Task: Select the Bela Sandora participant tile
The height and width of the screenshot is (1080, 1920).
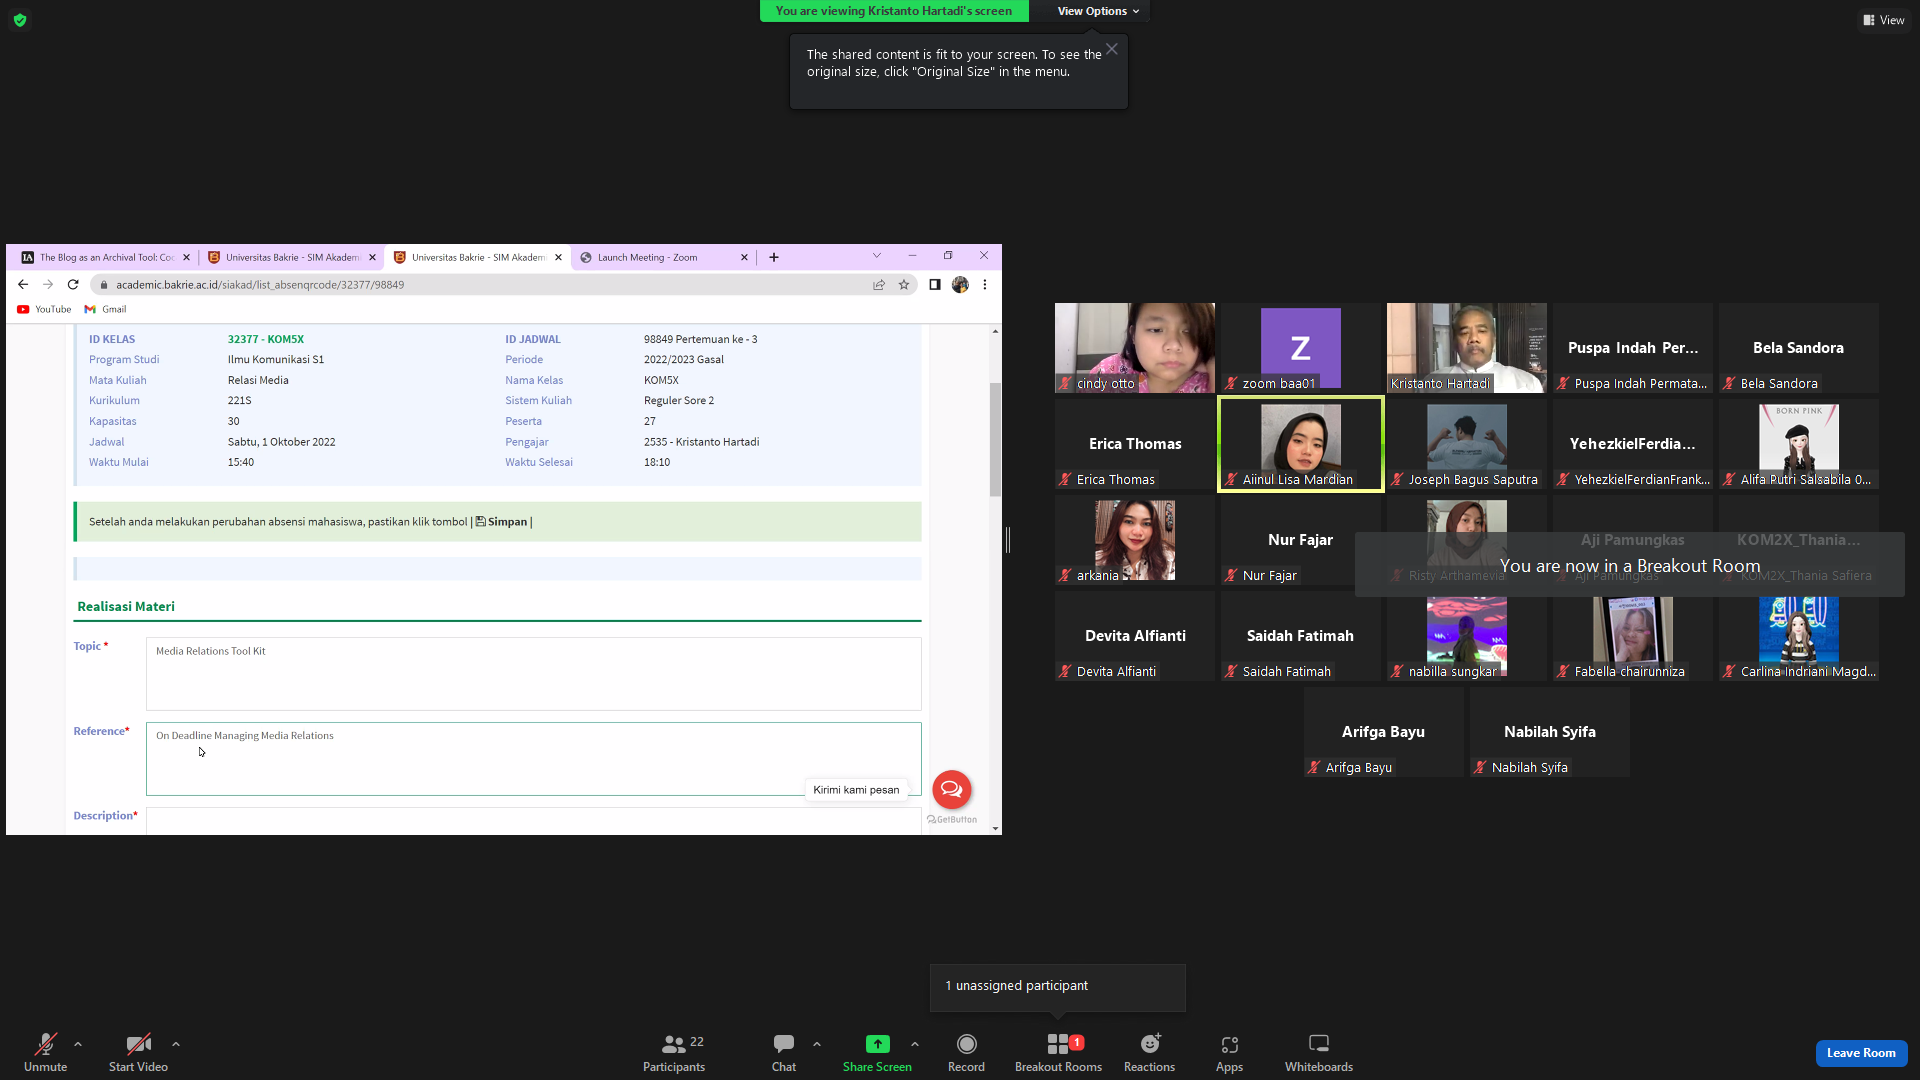Action: click(1799, 348)
